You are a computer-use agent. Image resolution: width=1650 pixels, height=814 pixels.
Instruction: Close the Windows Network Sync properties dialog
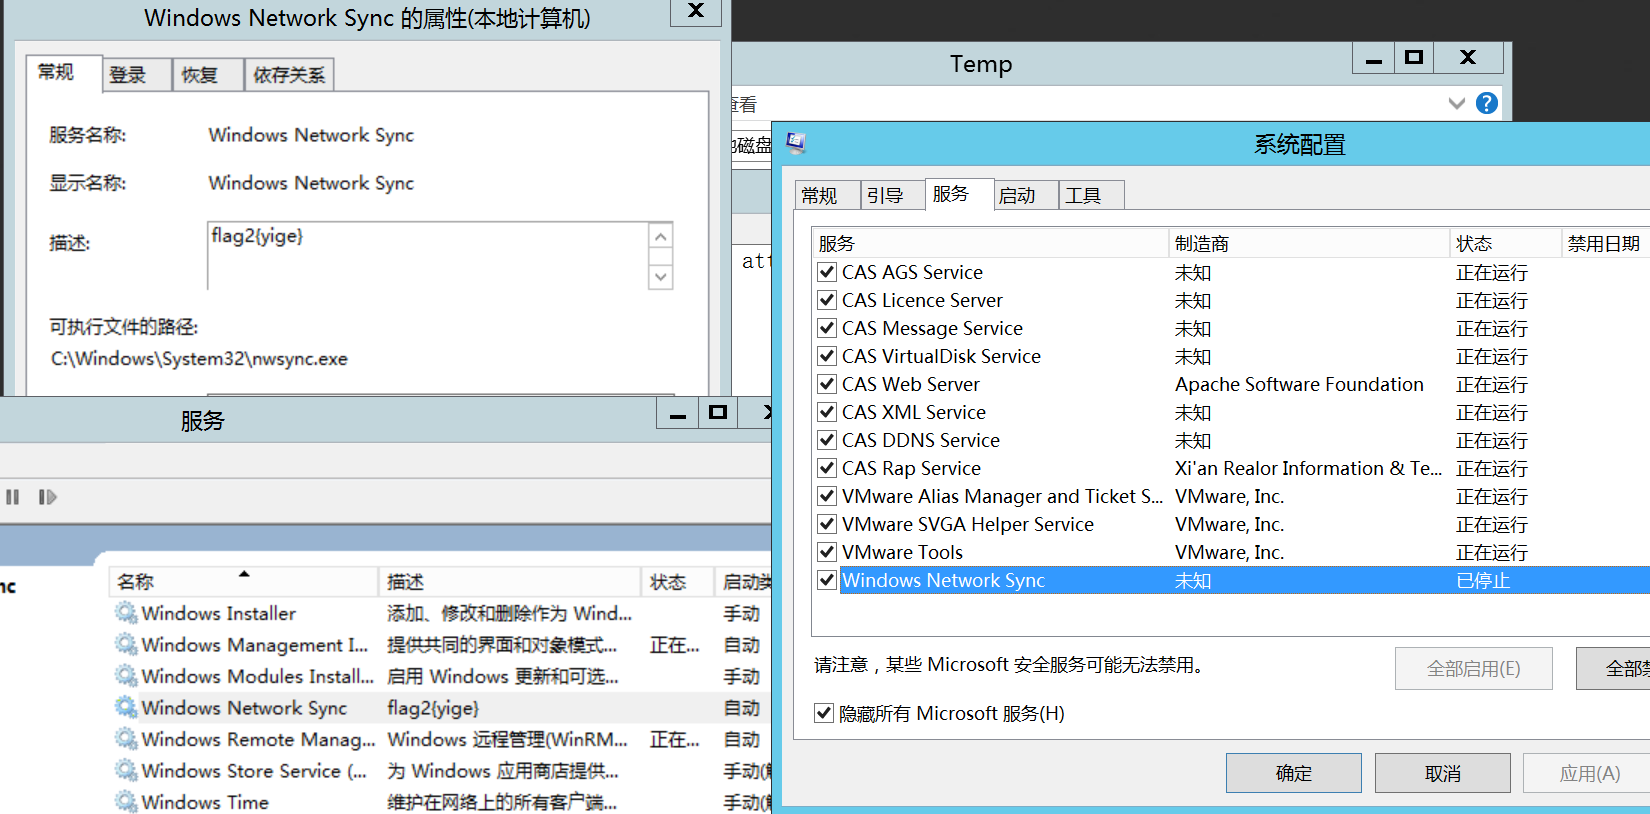pyautogui.click(x=696, y=12)
